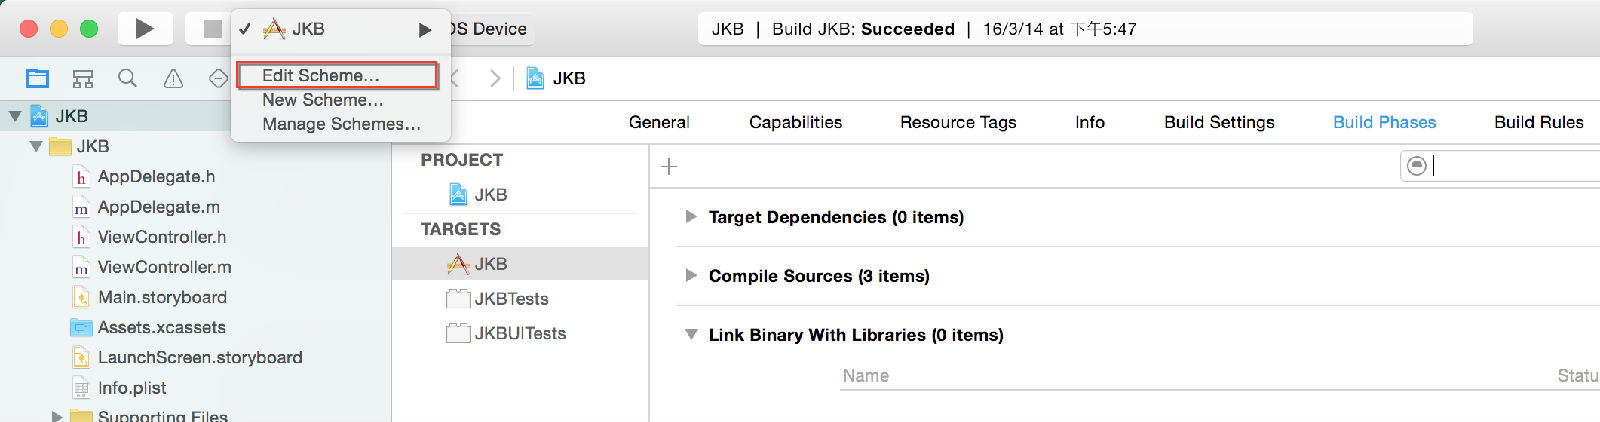Switch to the Build Settings tab
This screenshot has height=422, width=1600.
point(1219,122)
